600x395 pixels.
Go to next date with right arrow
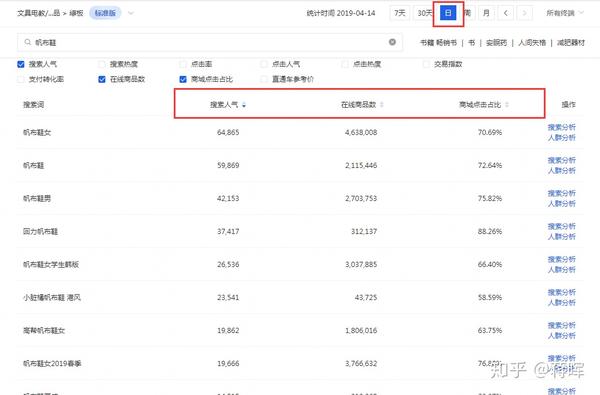pos(524,13)
